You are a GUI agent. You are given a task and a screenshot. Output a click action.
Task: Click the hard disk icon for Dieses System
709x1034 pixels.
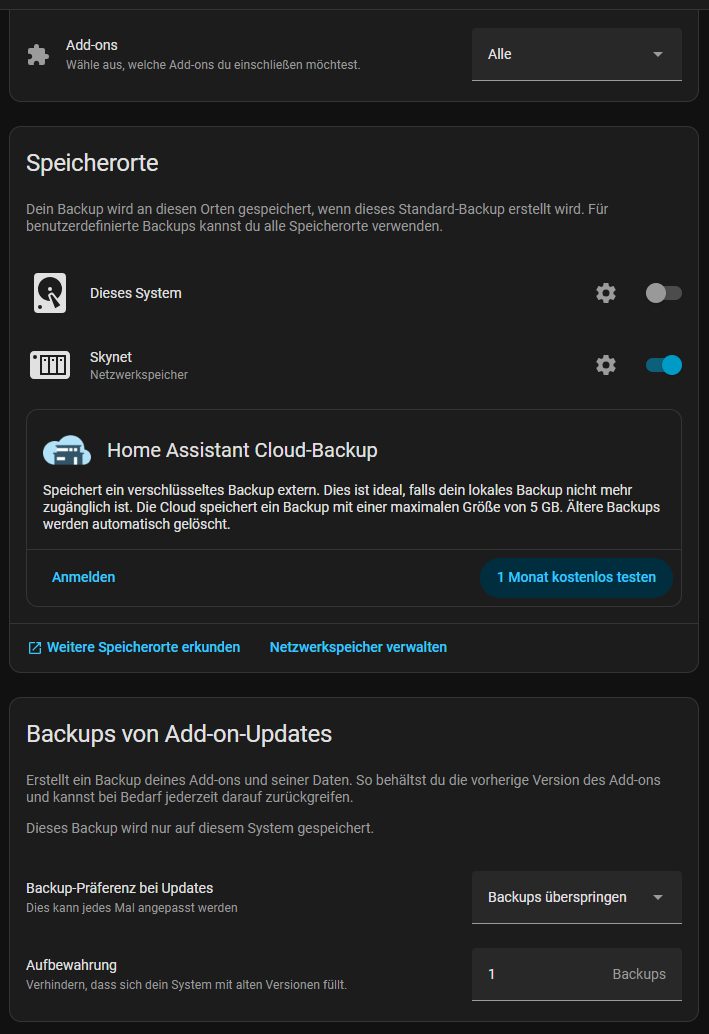50,293
